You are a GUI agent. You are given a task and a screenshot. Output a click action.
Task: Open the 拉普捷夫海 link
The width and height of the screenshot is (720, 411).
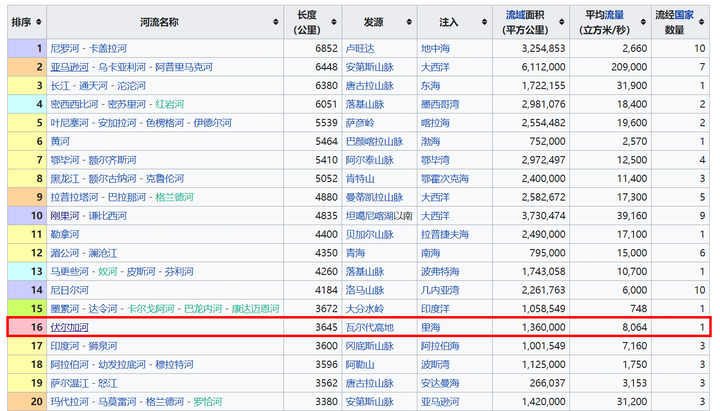pos(445,234)
